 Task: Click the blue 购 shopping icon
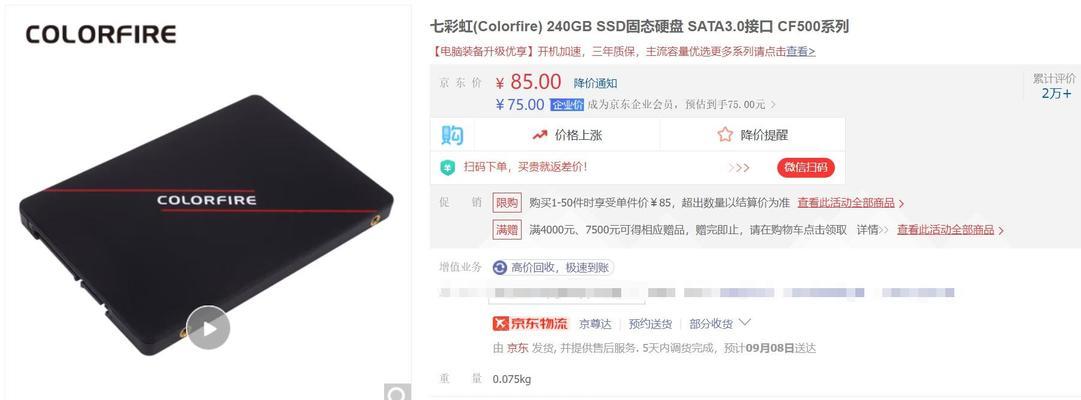[x=452, y=135]
